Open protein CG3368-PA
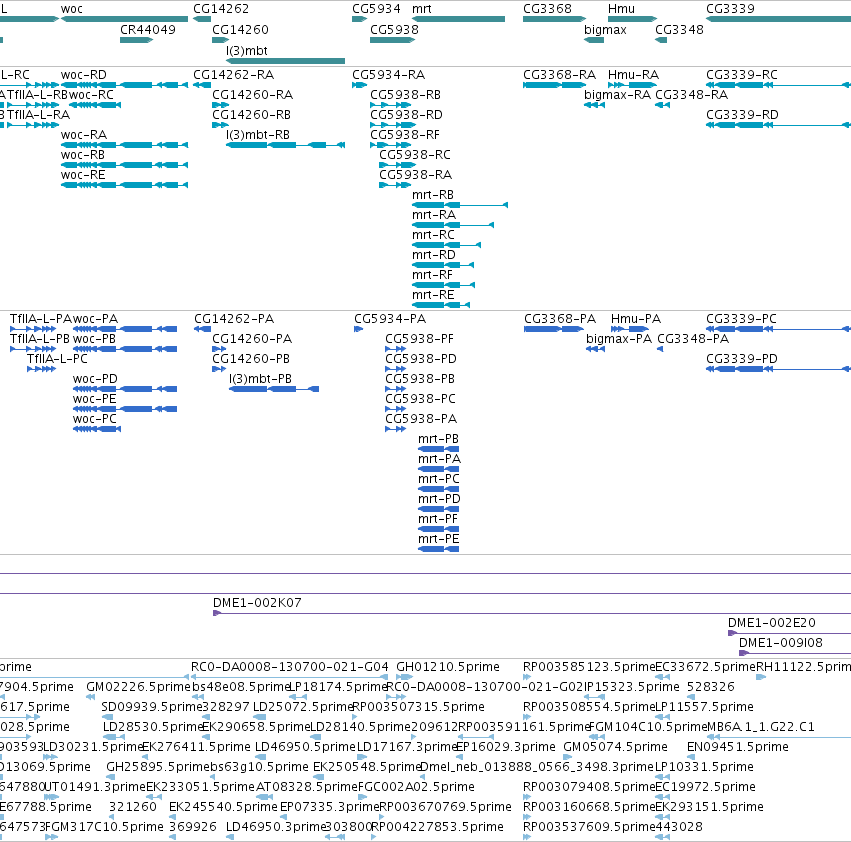Image resolution: width=851 pixels, height=842 pixels. pos(560,319)
